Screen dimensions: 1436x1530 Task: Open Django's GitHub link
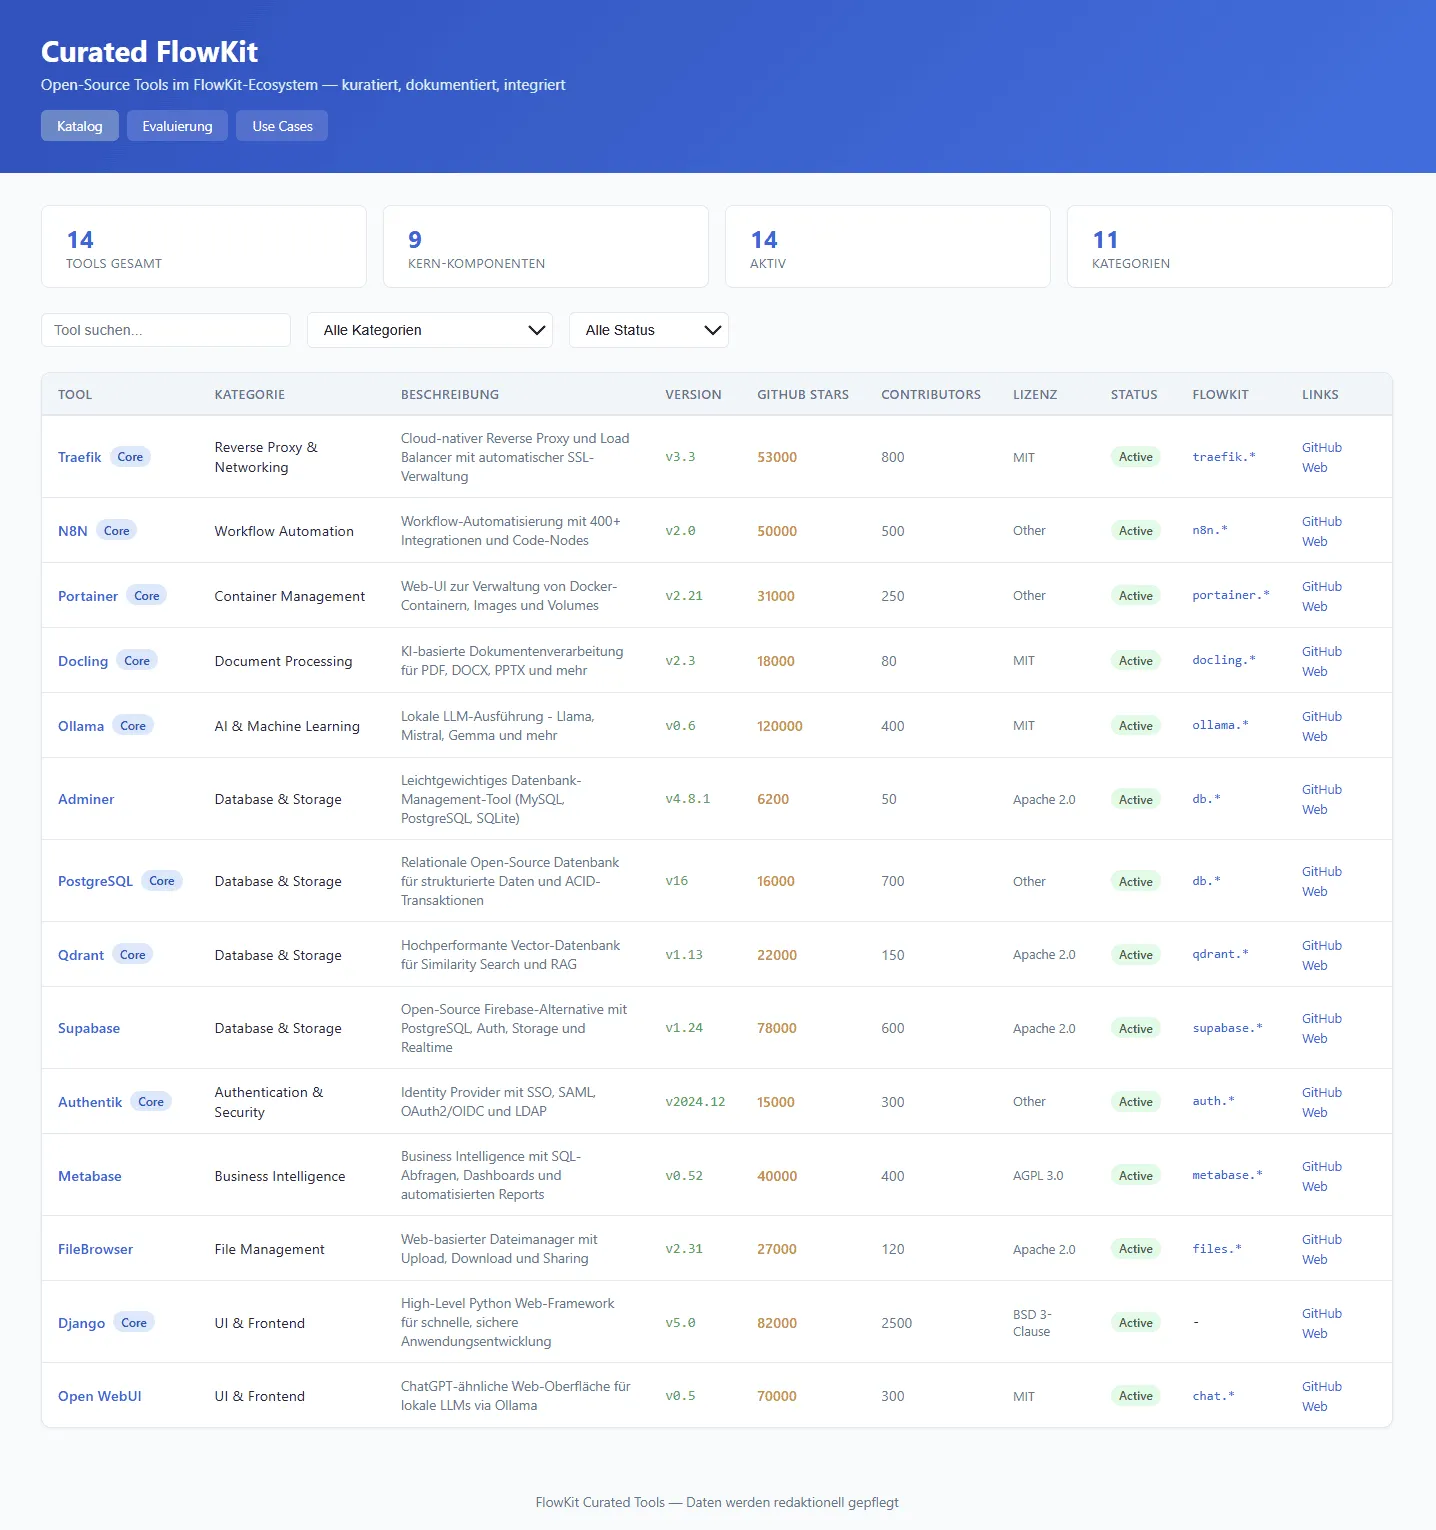[1321, 1313]
